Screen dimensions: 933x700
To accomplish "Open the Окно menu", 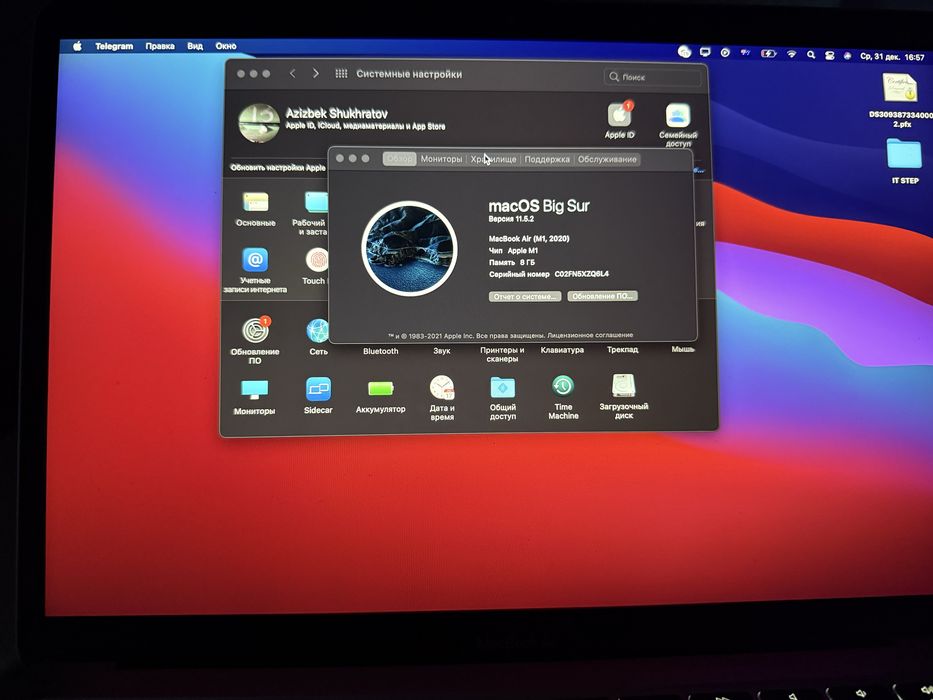I will pyautogui.click(x=226, y=46).
